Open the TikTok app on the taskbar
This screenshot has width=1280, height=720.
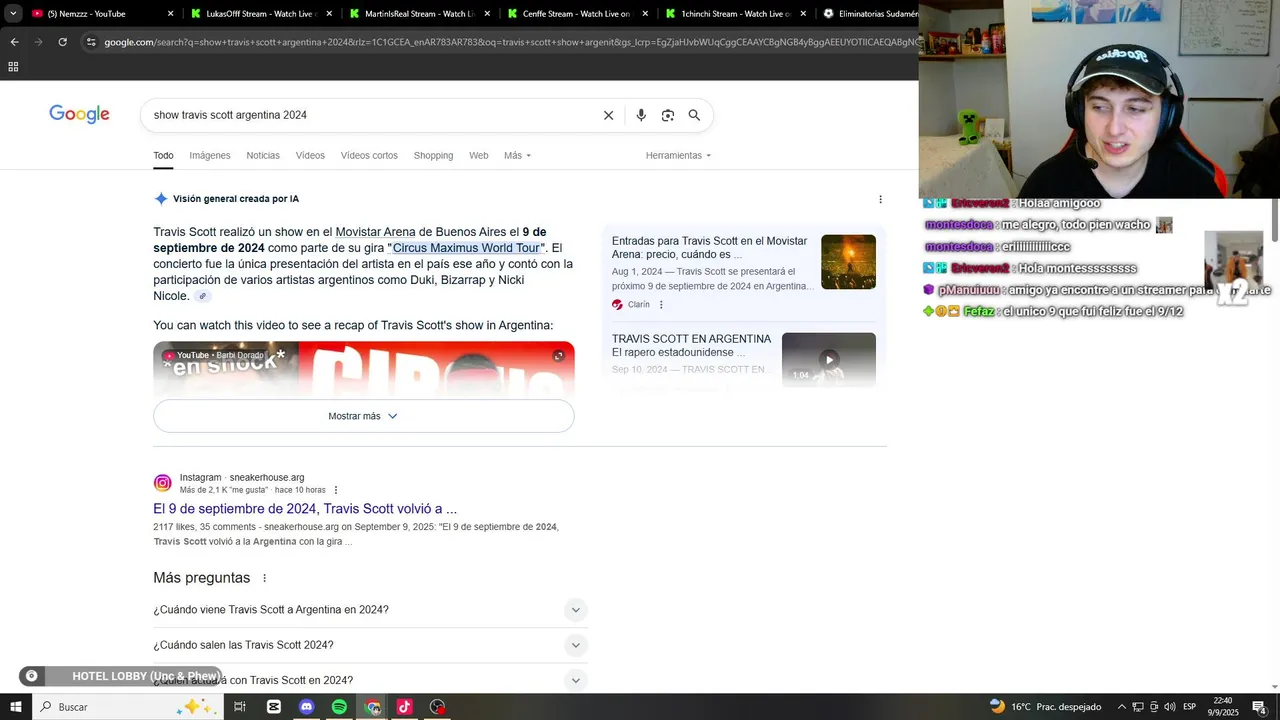(404, 707)
